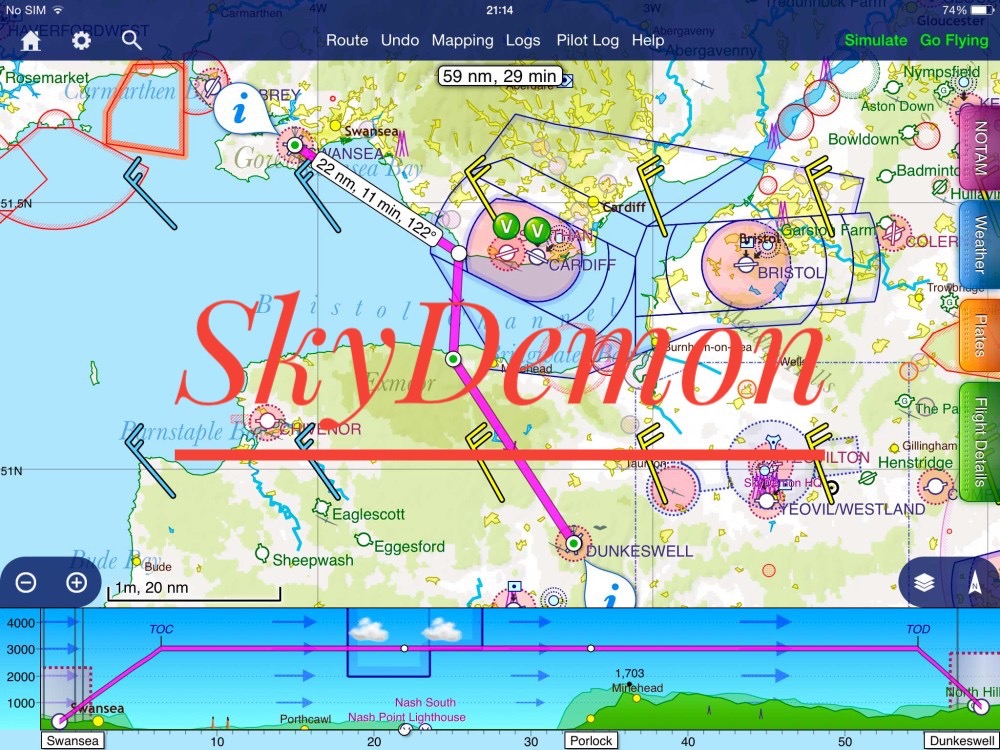Viewport: 1000px width, 750px height.
Task: Tap the Eaglescott airfield symbol
Action: [321, 508]
